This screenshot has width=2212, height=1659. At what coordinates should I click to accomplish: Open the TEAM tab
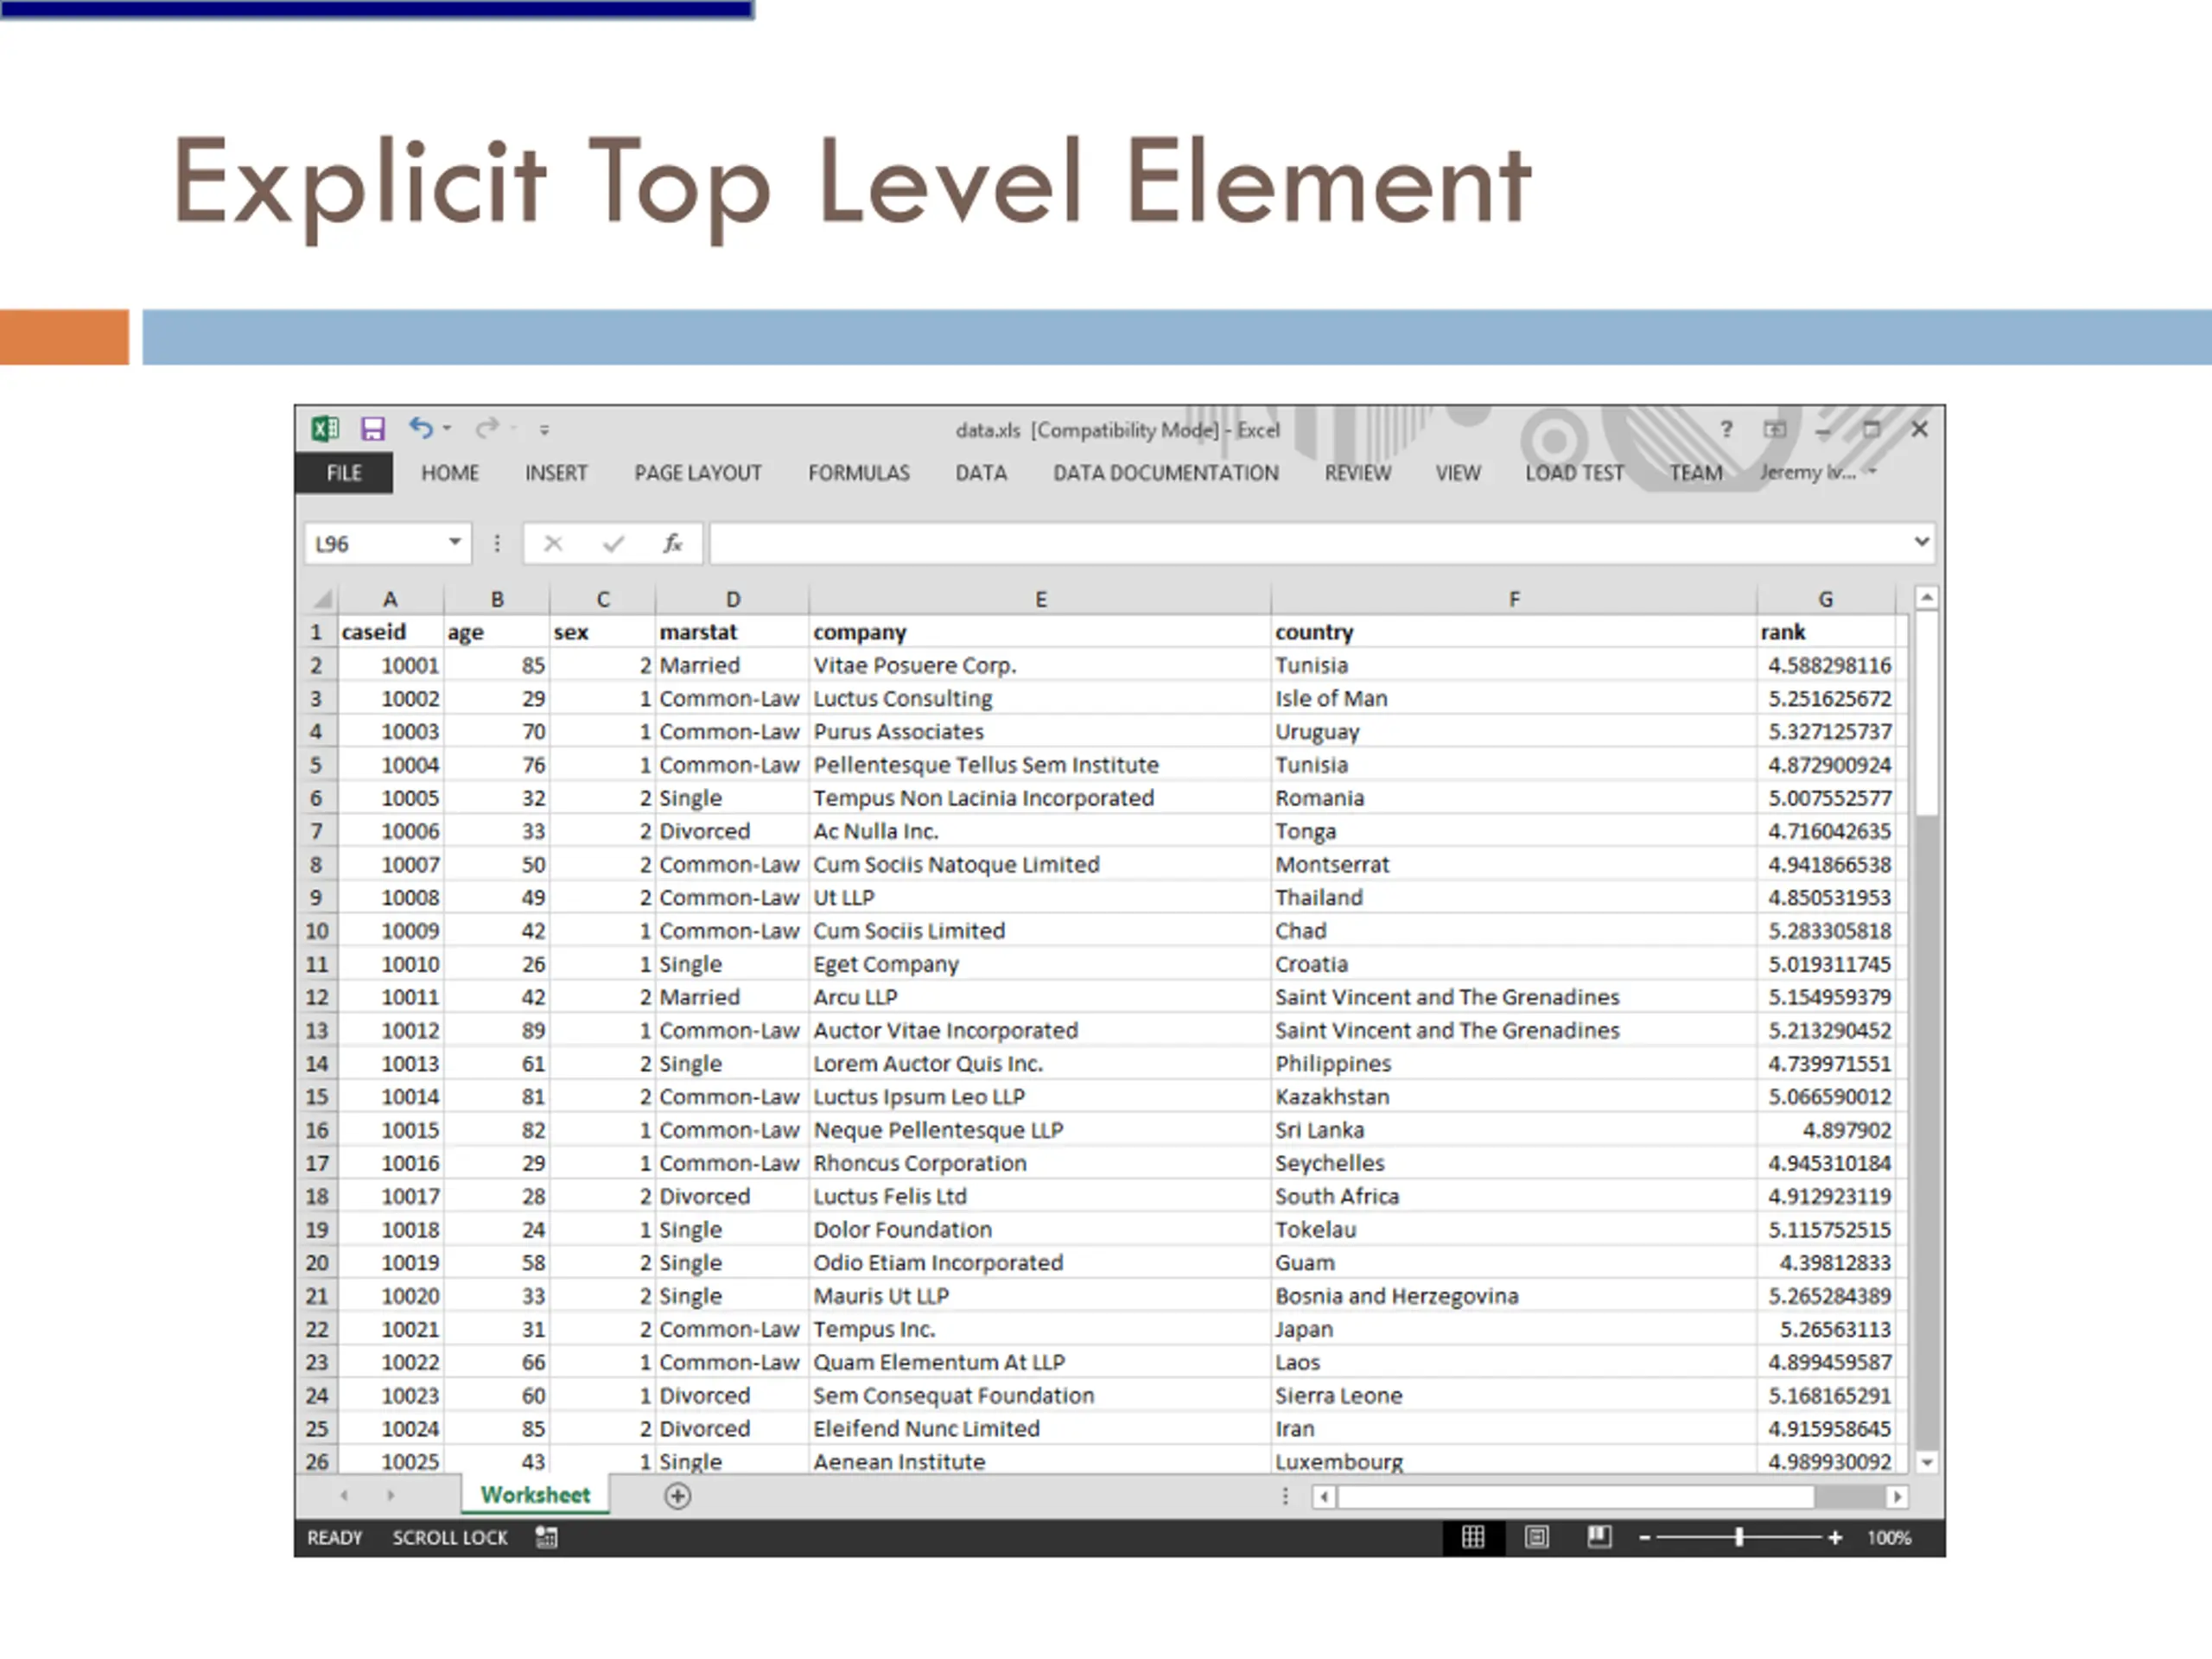click(1696, 473)
